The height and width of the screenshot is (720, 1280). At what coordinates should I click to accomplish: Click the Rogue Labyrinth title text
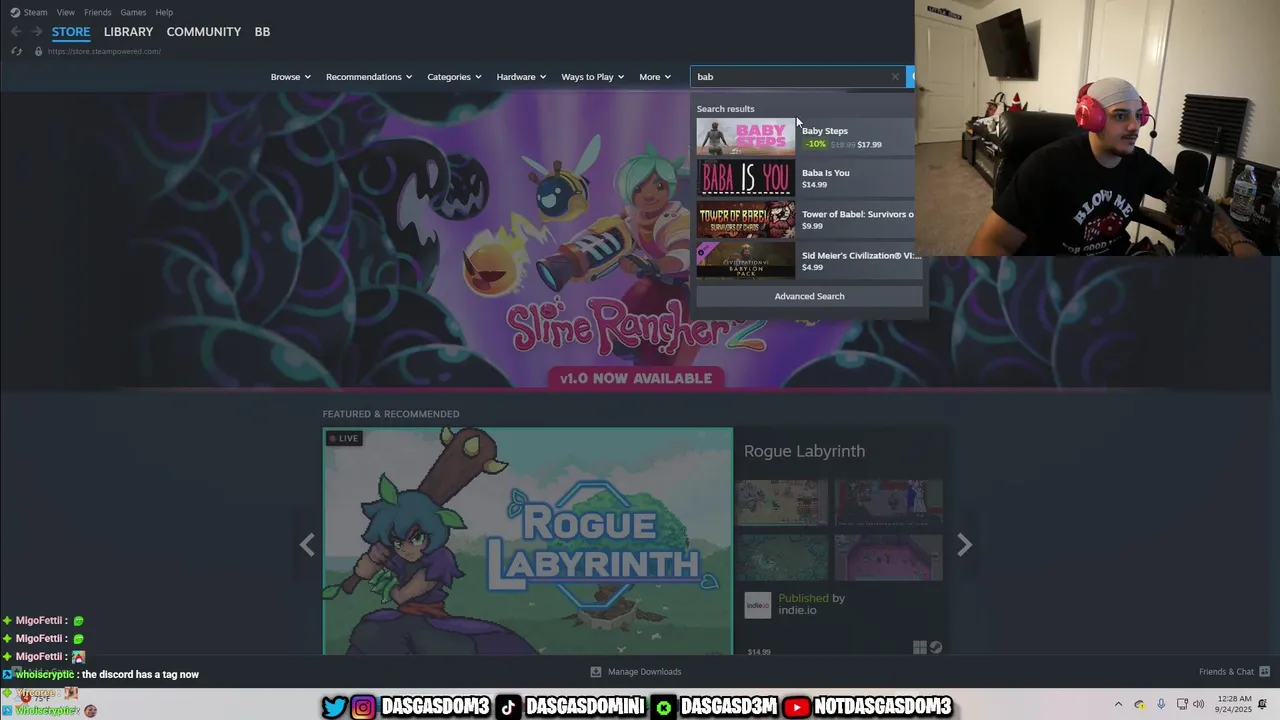[804, 451]
